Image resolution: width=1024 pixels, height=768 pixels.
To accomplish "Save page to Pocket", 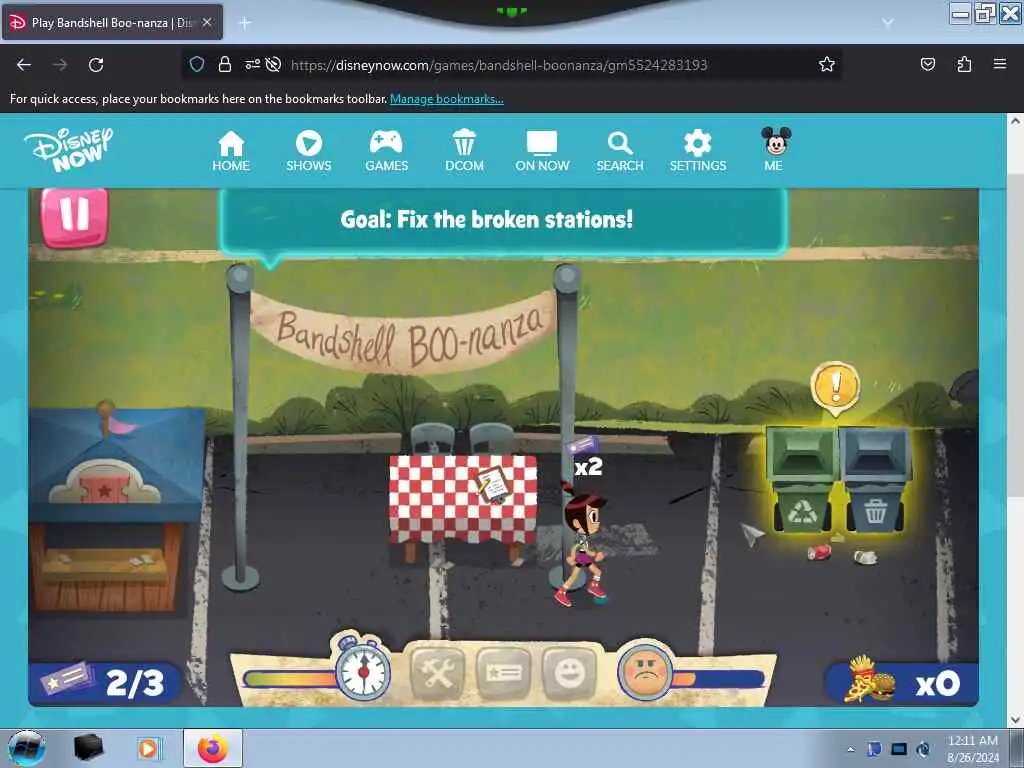I will (x=927, y=64).
